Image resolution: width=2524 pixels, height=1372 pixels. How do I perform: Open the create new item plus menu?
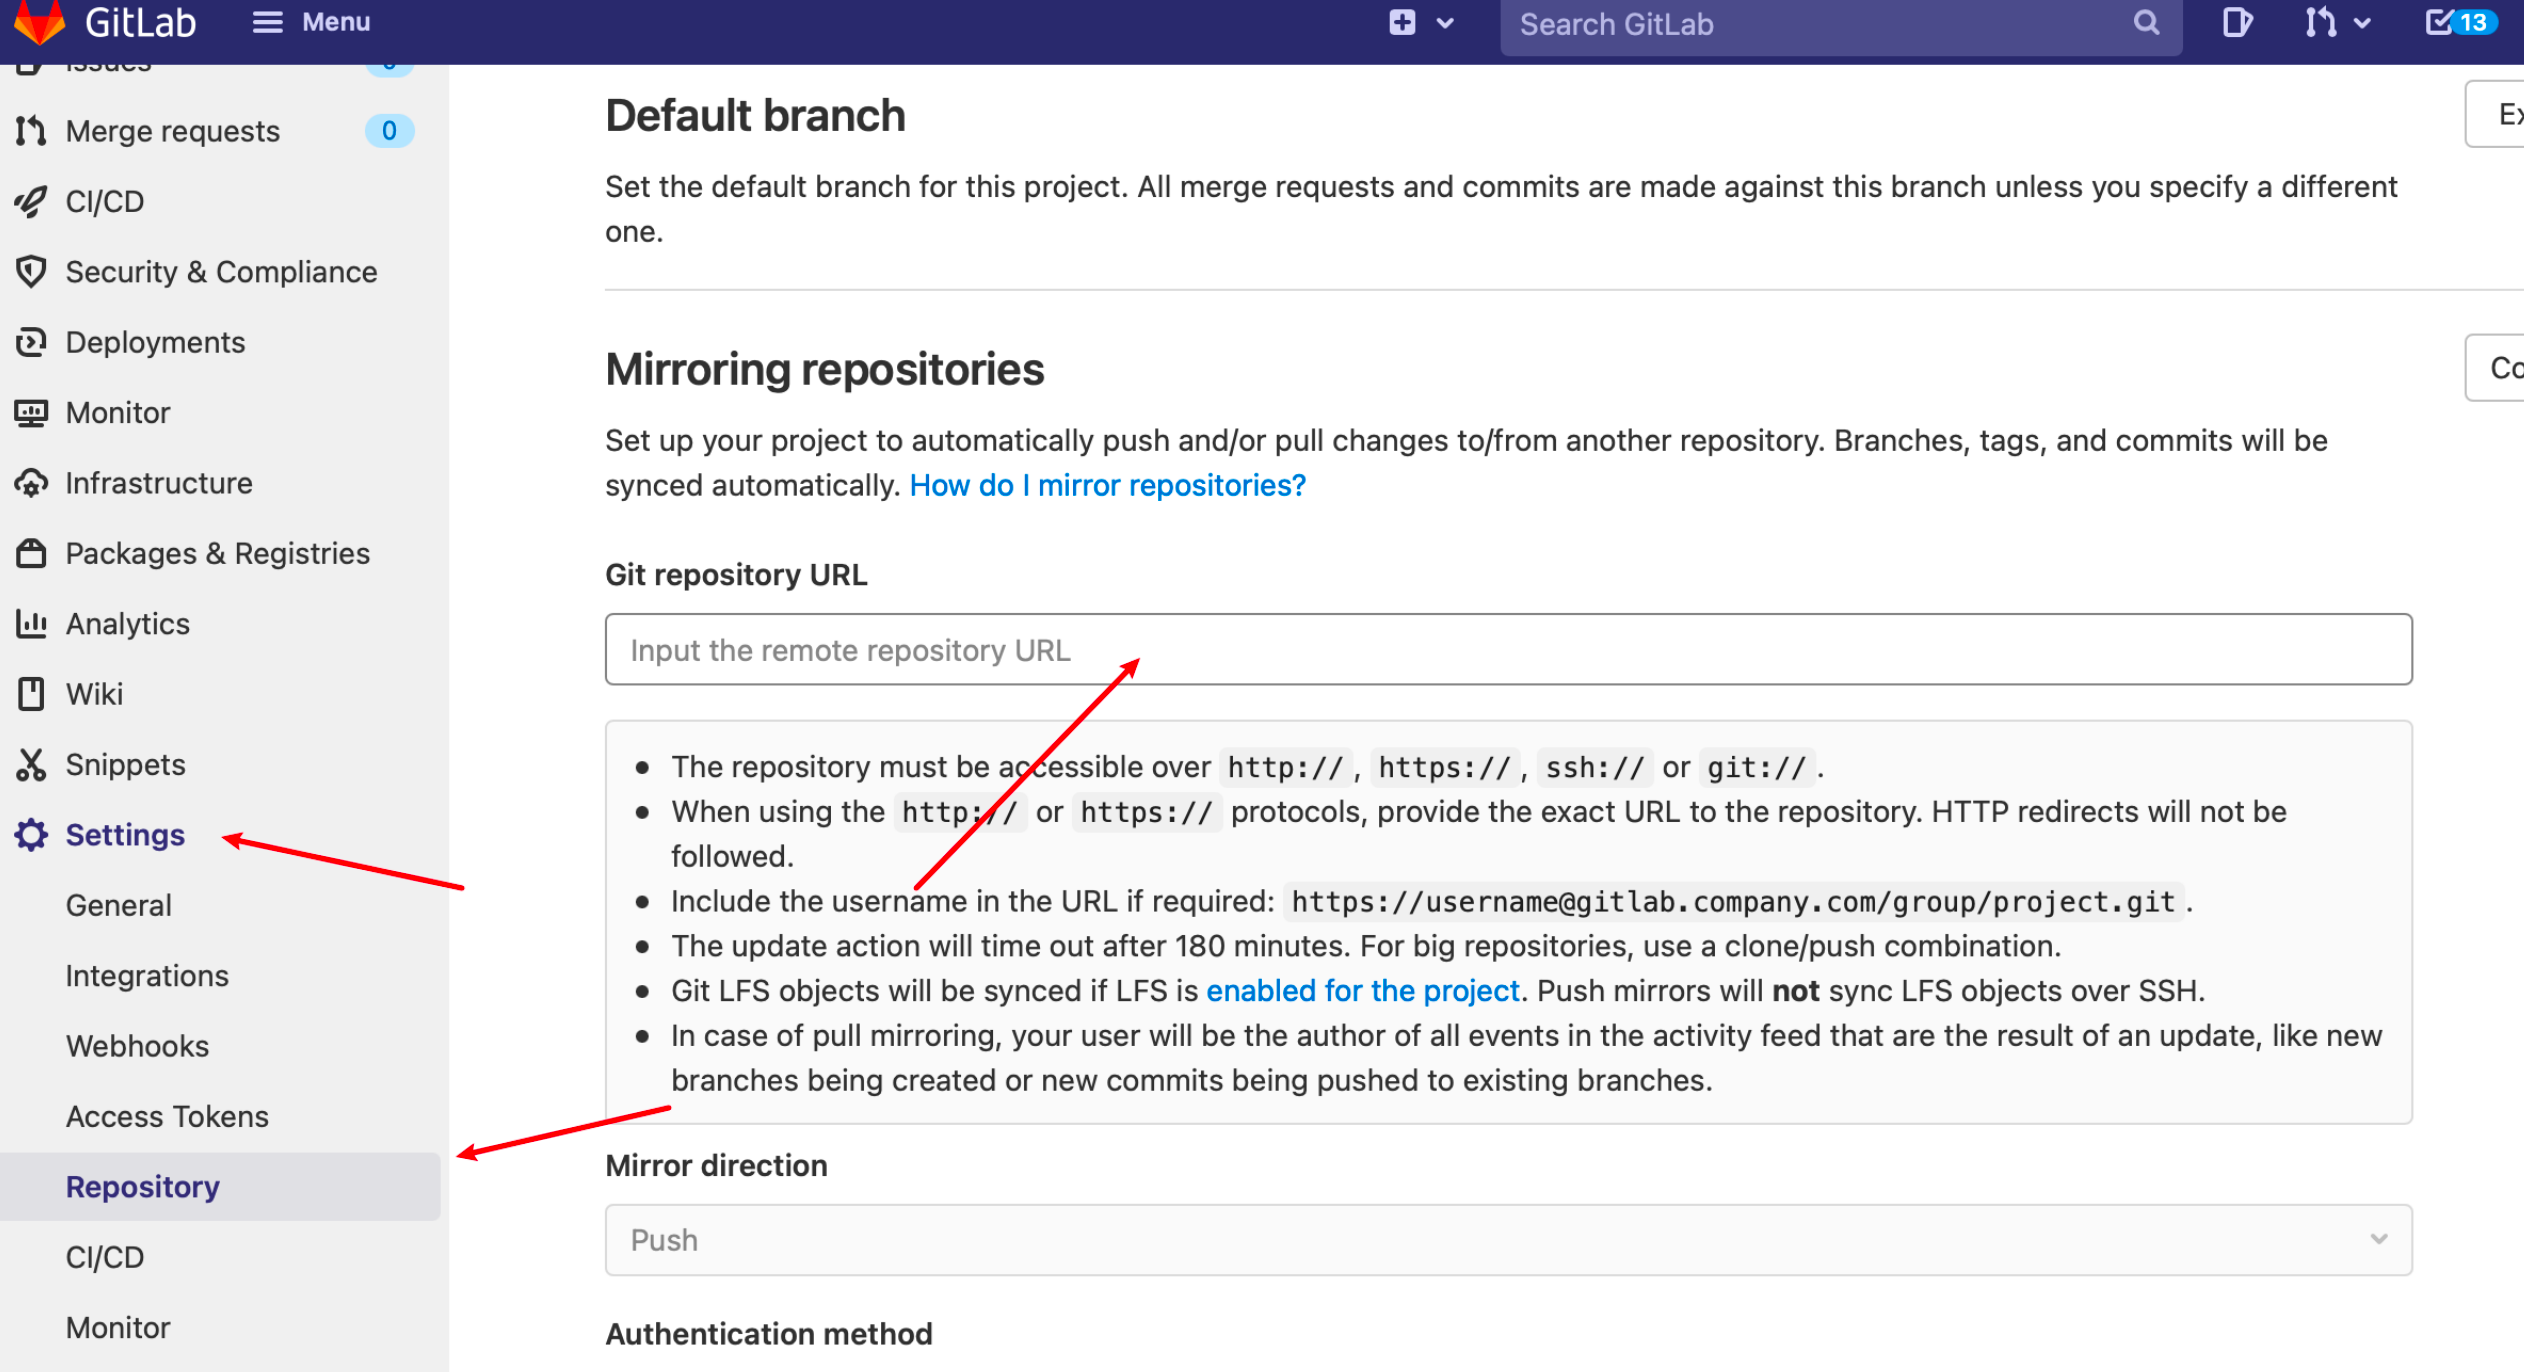click(x=1402, y=21)
